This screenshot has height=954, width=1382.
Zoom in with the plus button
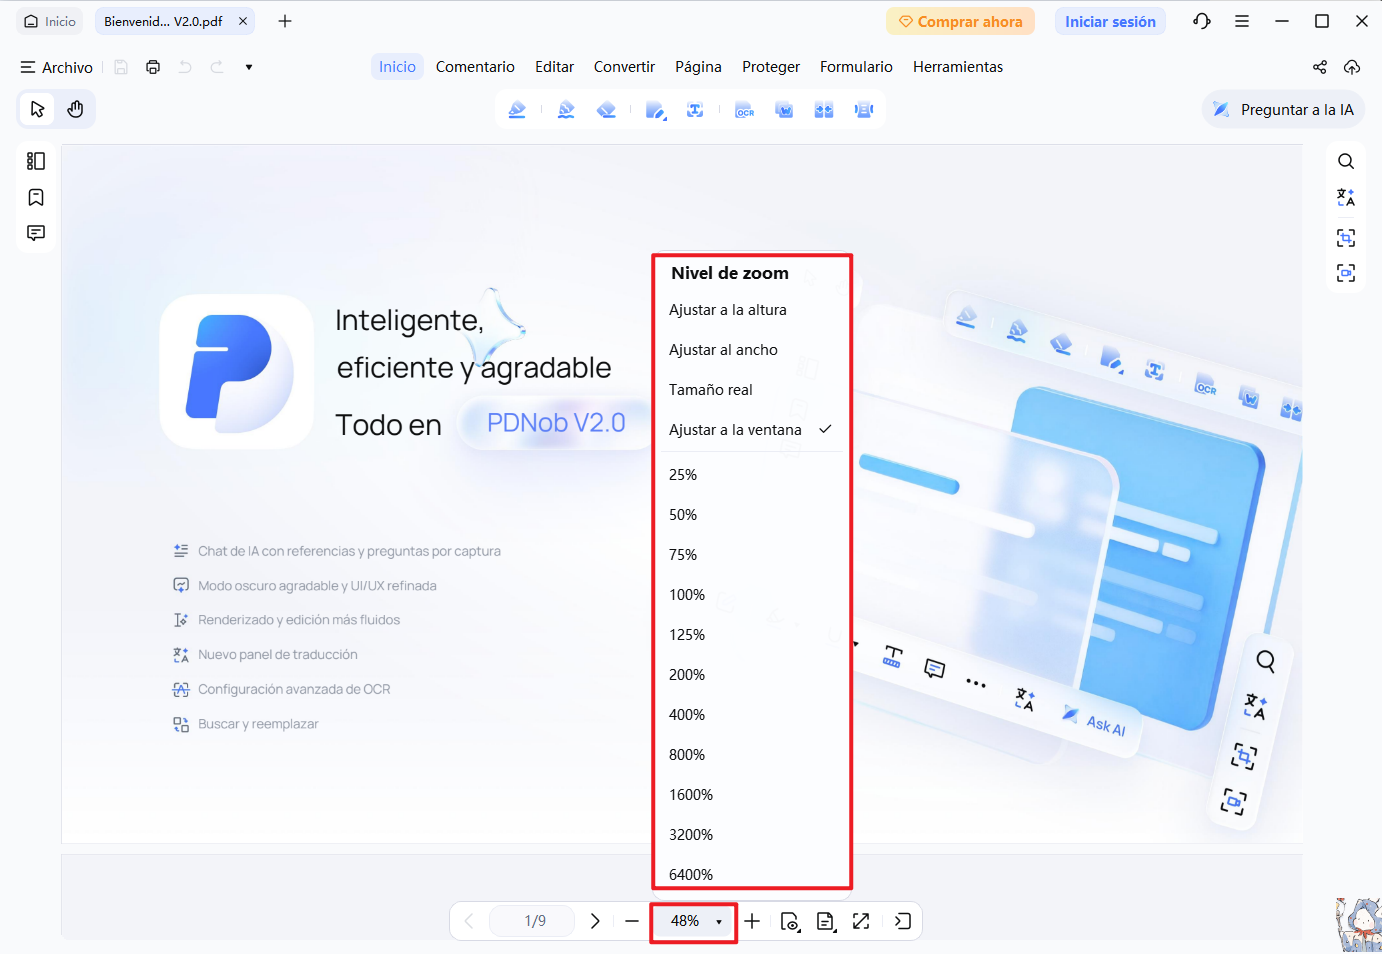(752, 921)
